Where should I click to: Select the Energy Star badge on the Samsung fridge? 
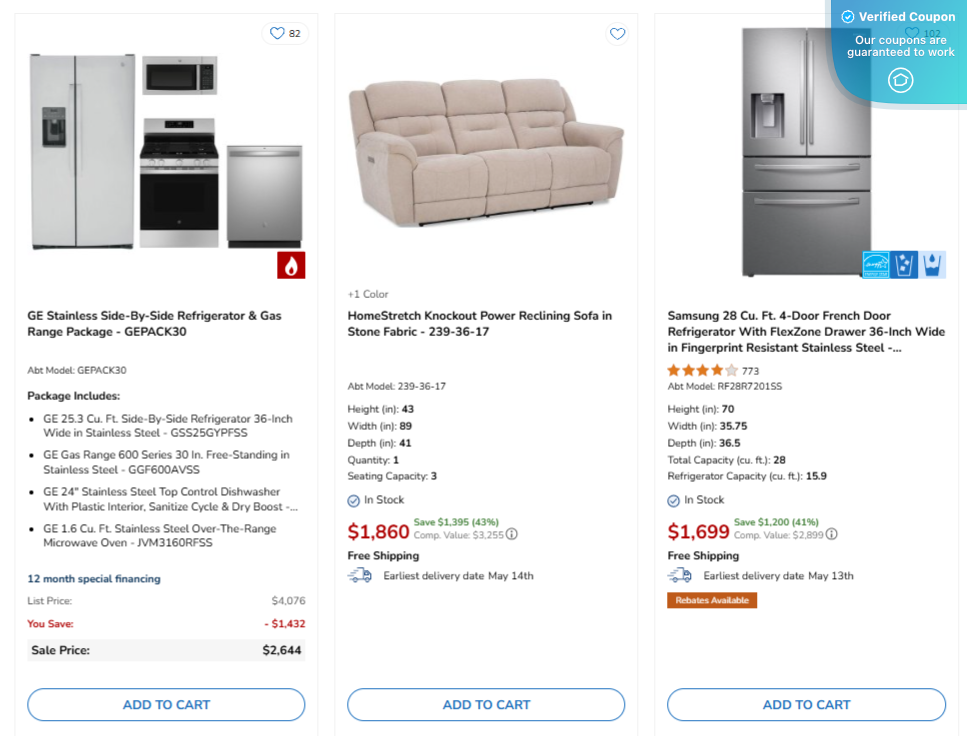point(876,264)
